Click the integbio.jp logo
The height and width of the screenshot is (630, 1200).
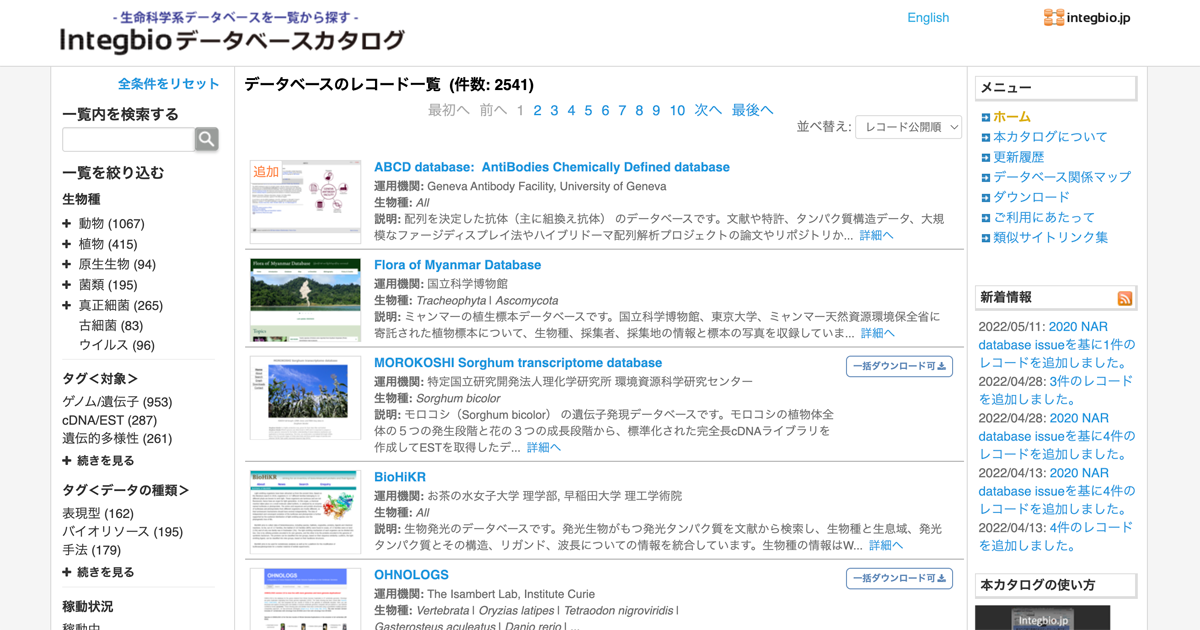pos(1086,17)
